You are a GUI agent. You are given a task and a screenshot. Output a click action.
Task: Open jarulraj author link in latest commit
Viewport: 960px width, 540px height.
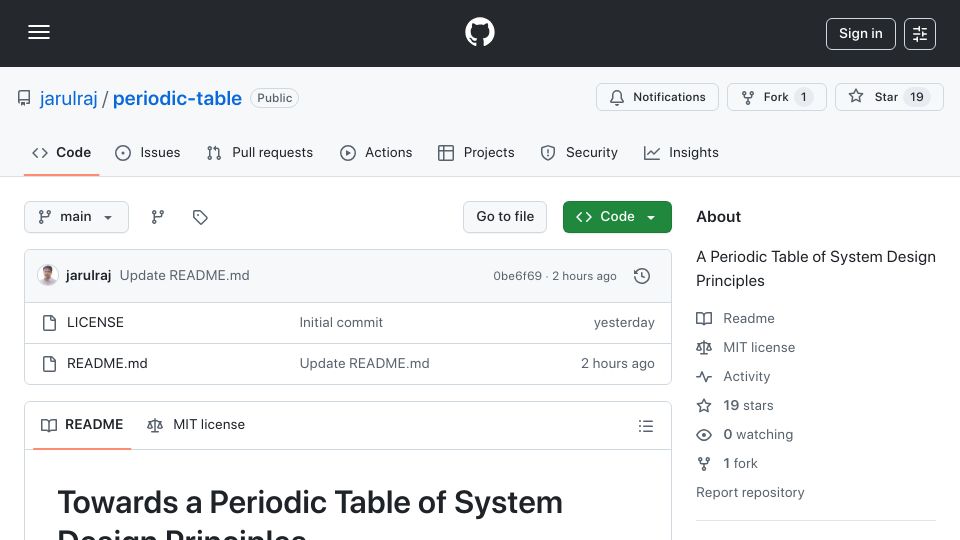coord(89,276)
